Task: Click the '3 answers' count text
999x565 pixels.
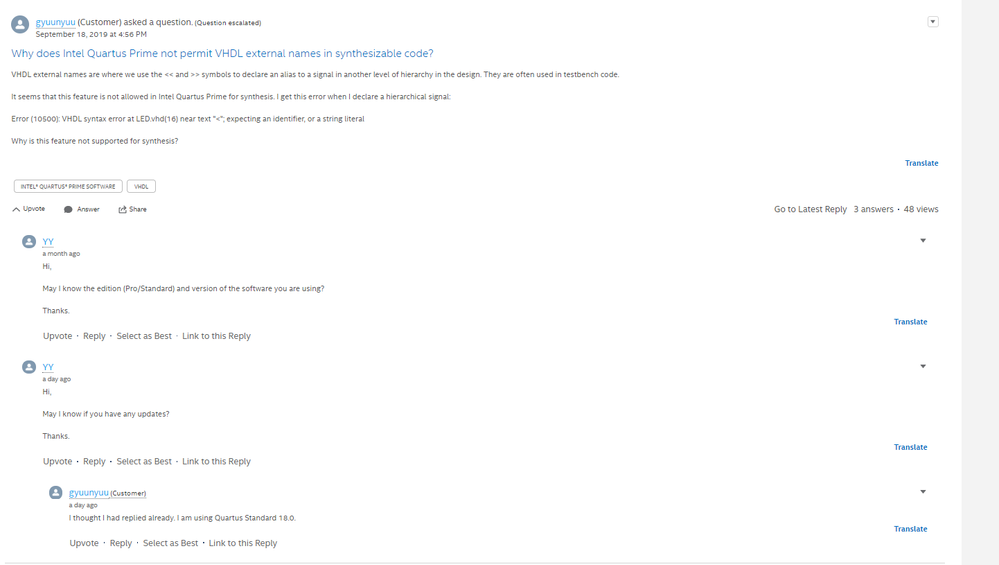Action: click(873, 209)
